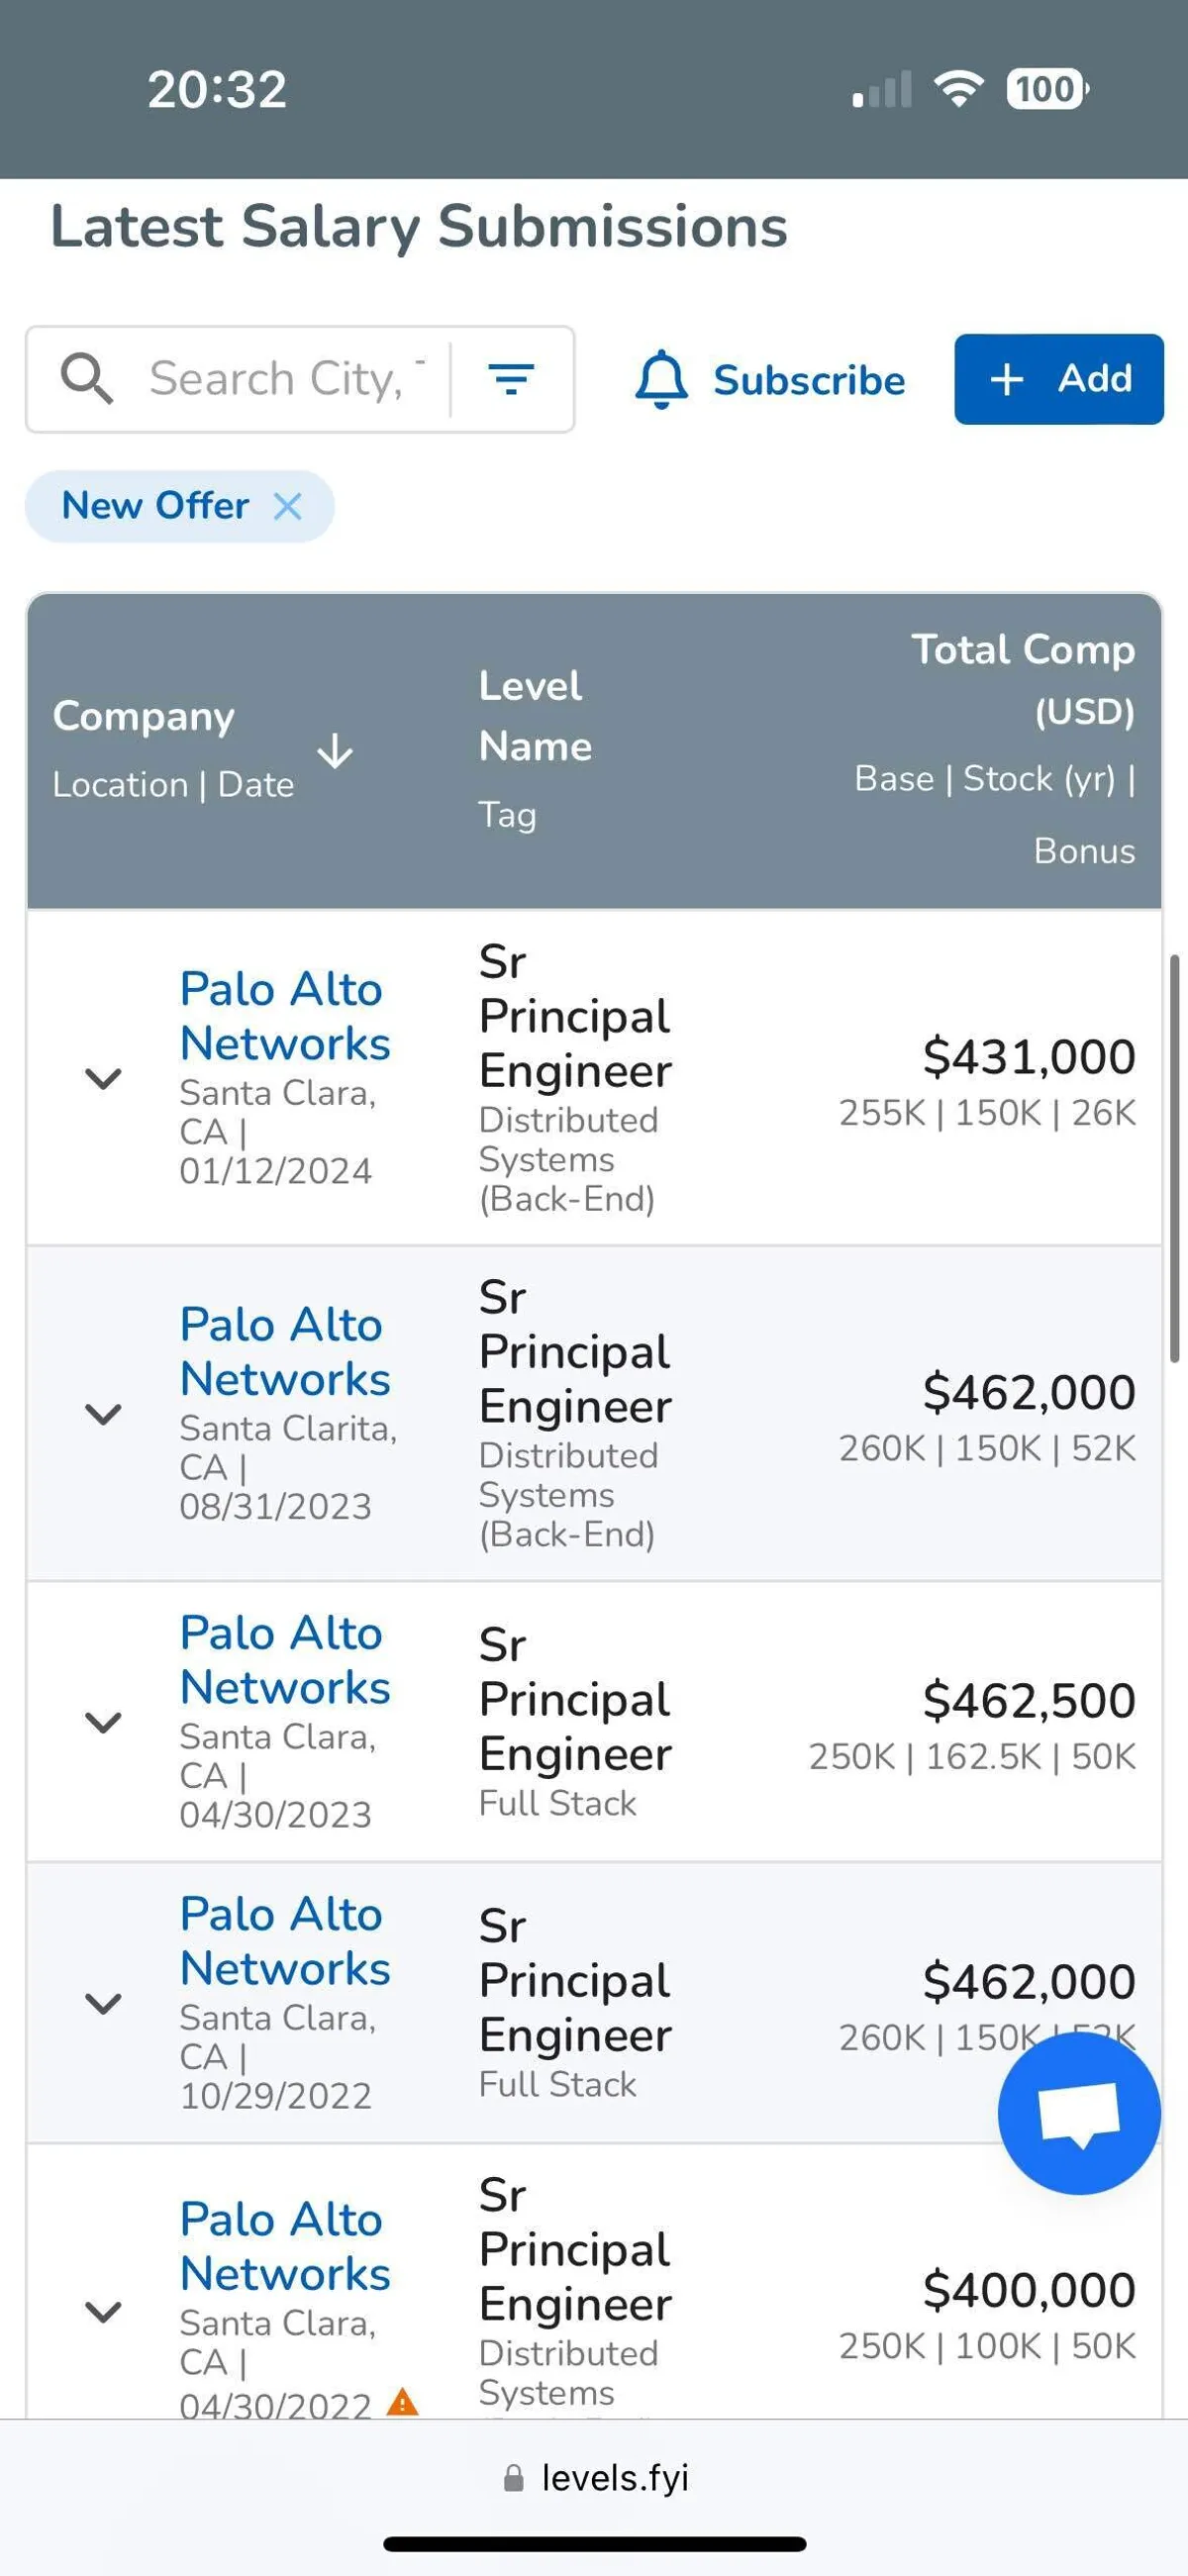Click the Total Comp column header
Screen dimensions: 1188x2576
click(1022, 650)
